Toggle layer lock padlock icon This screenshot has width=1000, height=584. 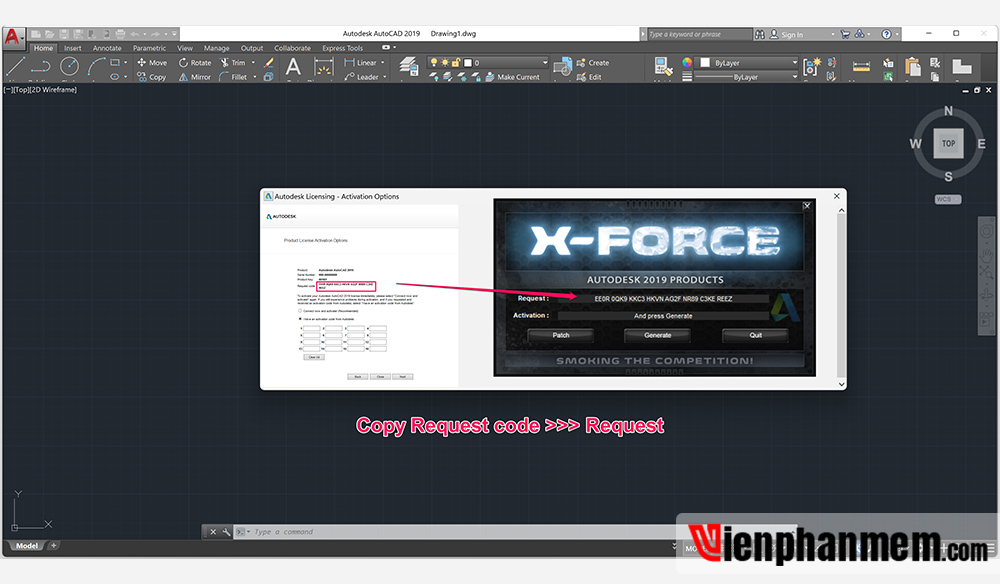[455, 62]
